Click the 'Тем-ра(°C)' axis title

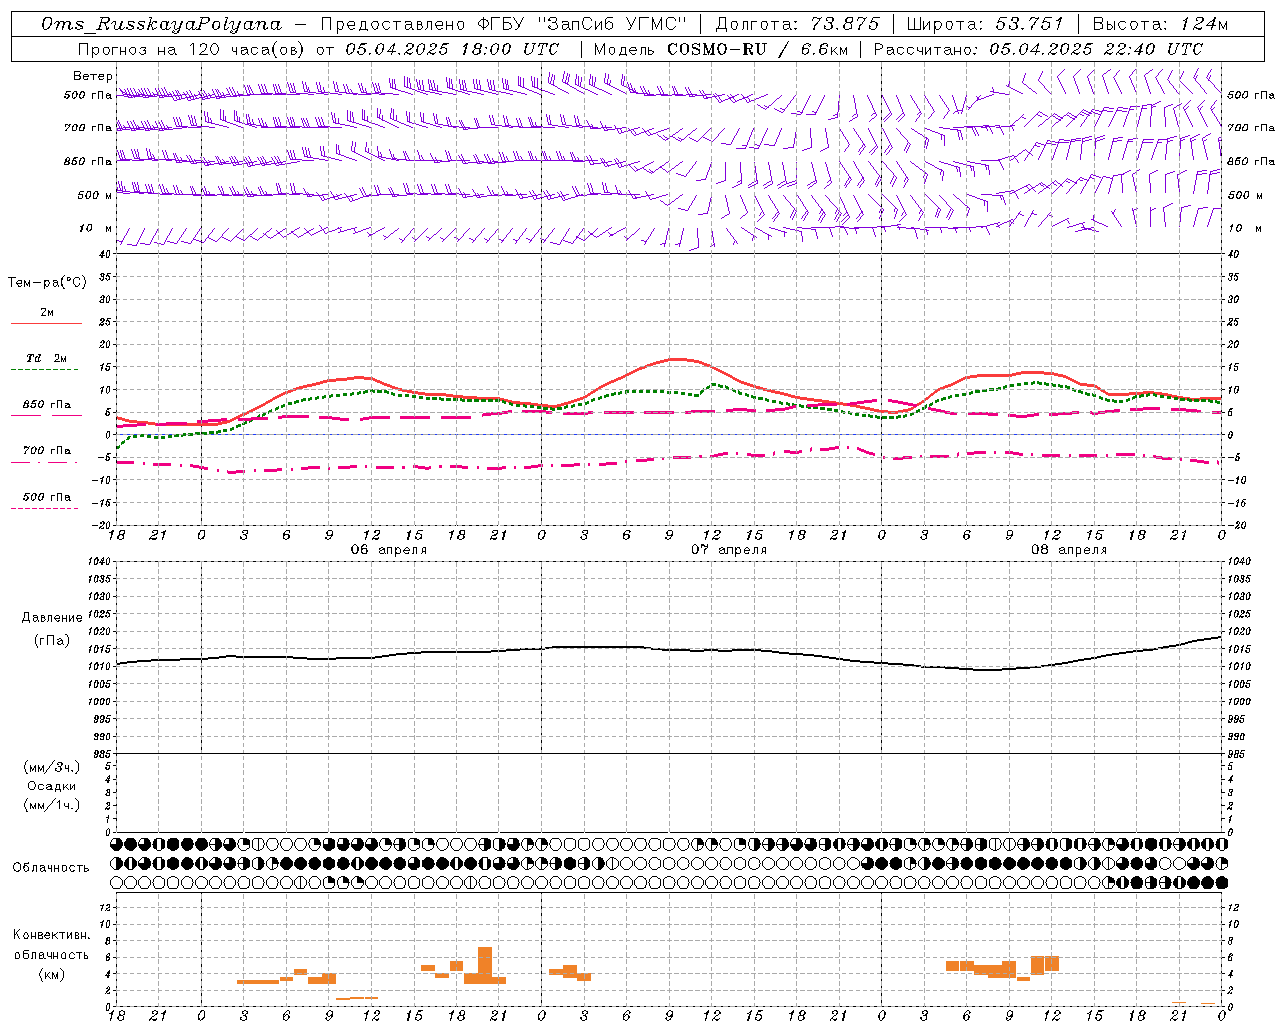(47, 282)
